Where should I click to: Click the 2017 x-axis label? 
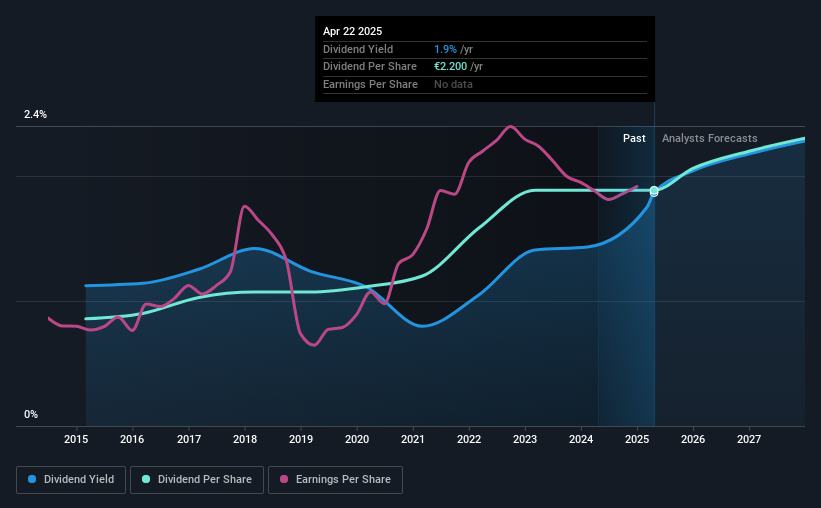tap(188, 439)
